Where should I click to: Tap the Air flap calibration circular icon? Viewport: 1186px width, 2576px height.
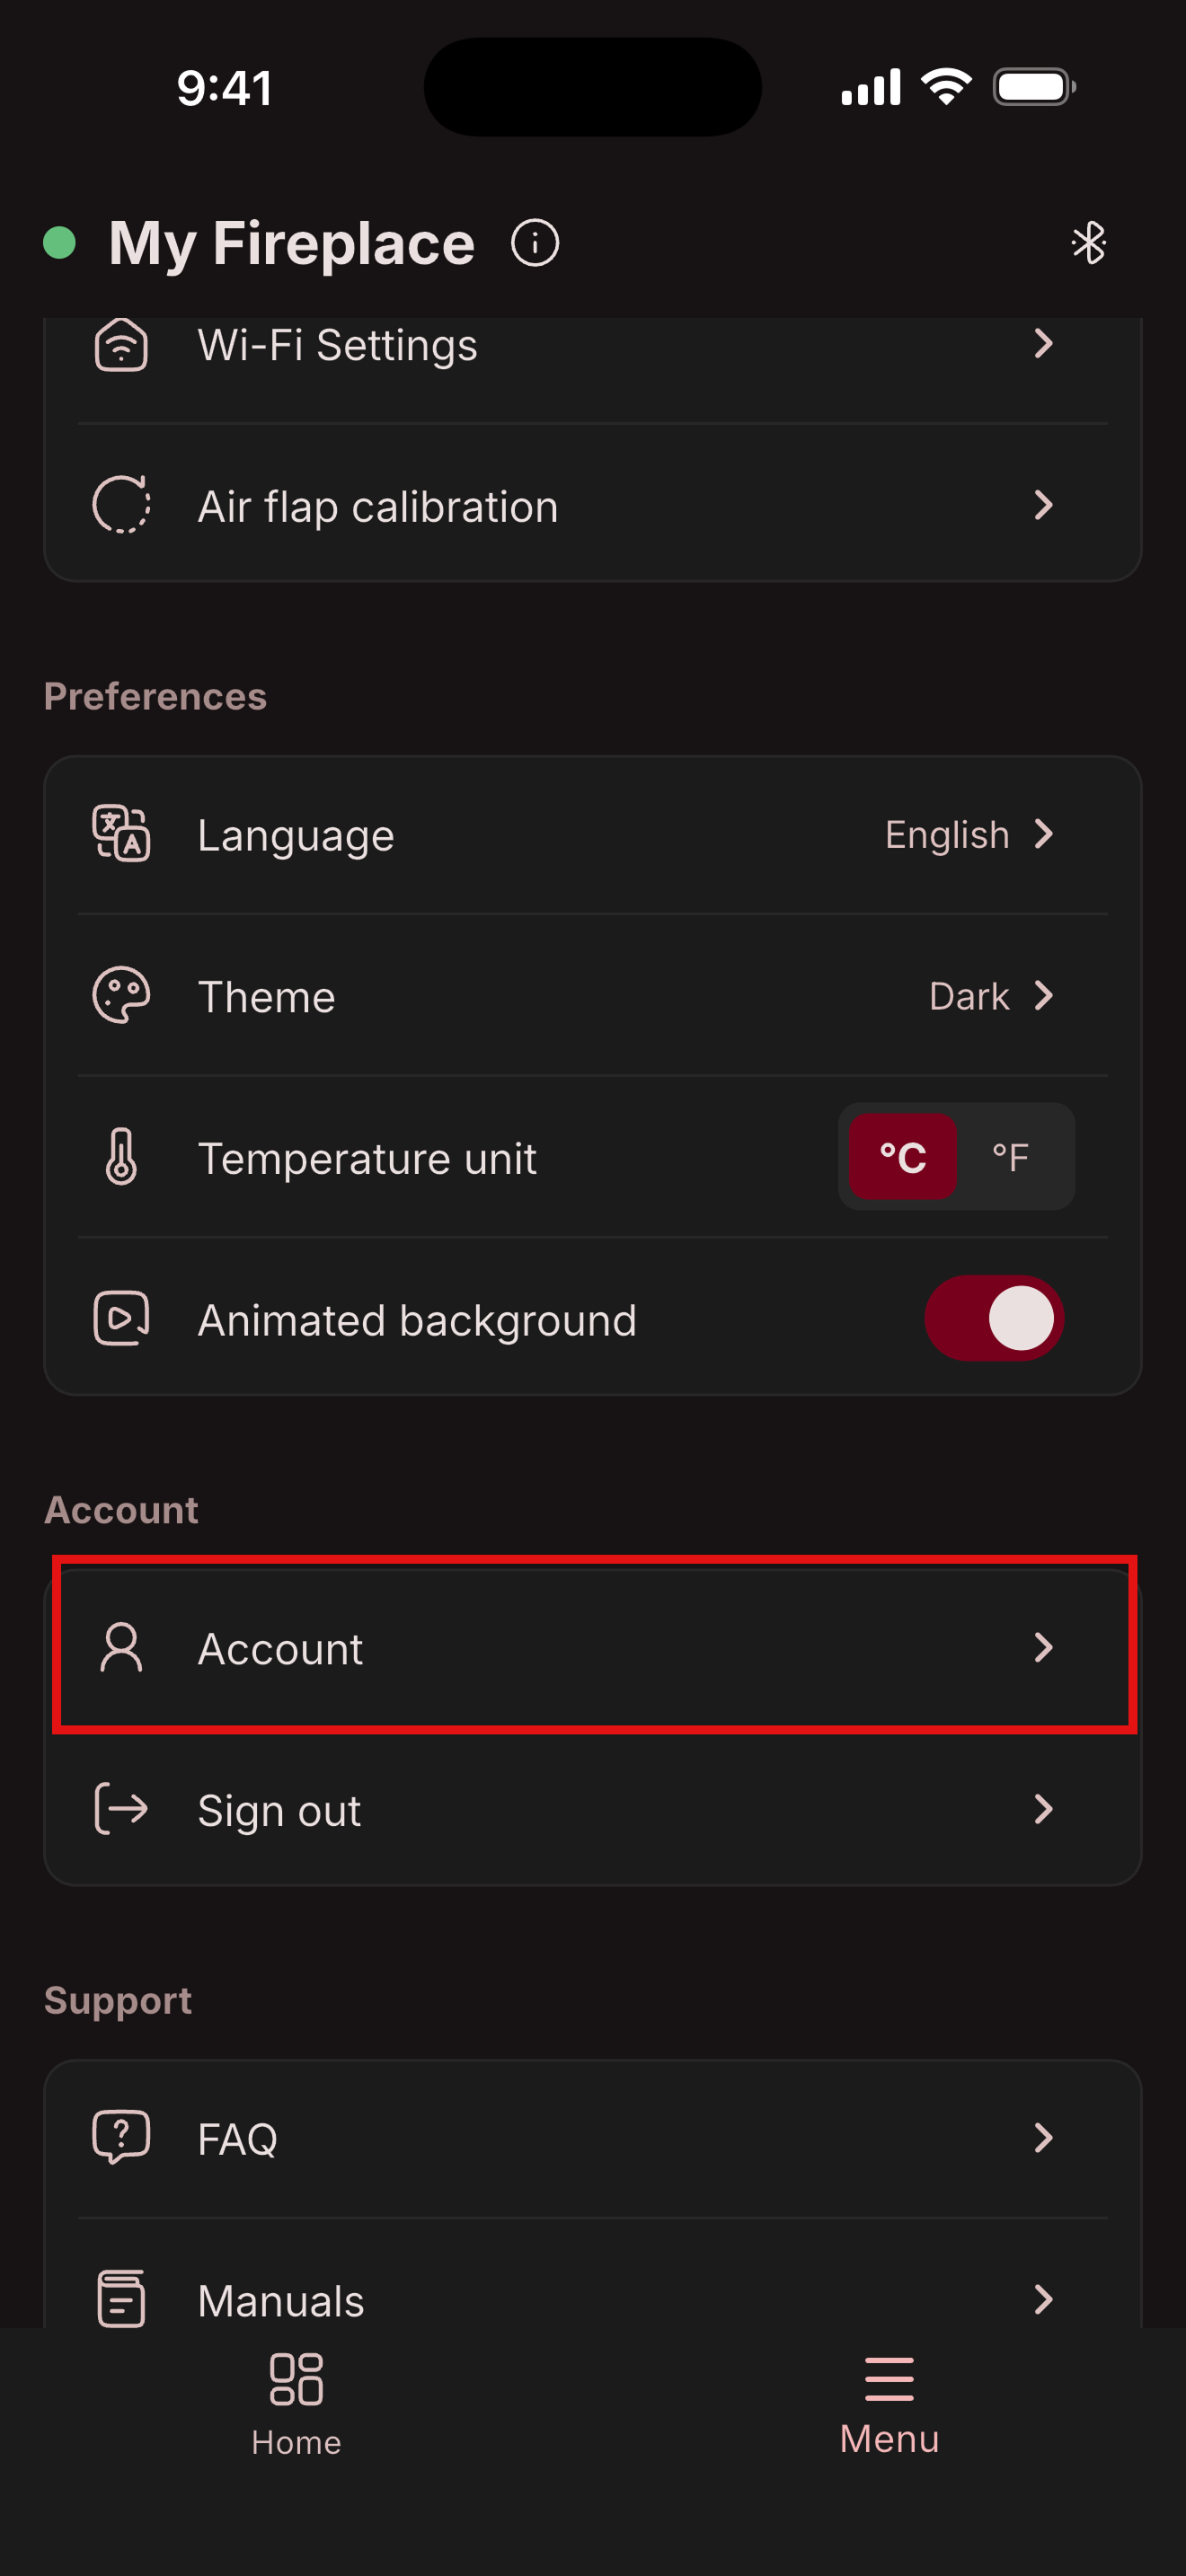[121, 505]
